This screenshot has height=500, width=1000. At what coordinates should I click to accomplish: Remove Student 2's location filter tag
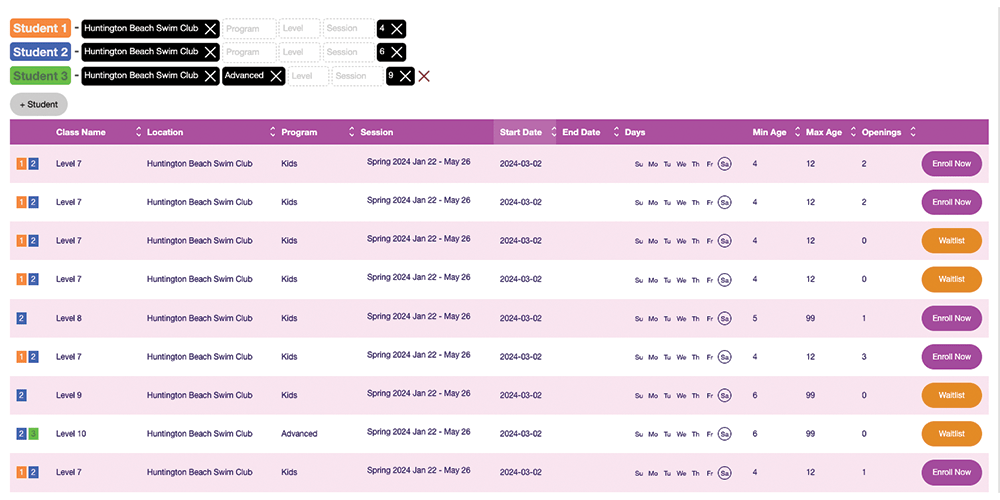(210, 52)
